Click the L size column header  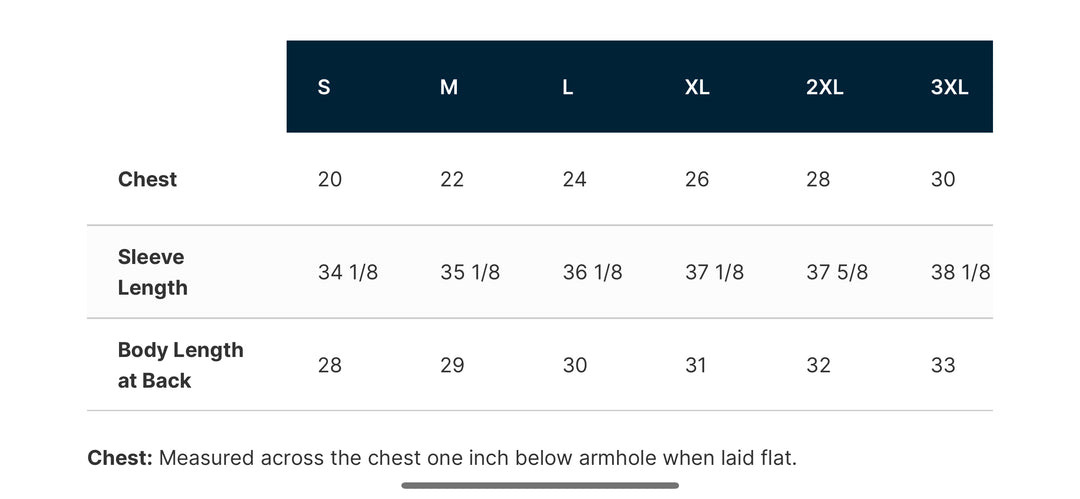568,87
